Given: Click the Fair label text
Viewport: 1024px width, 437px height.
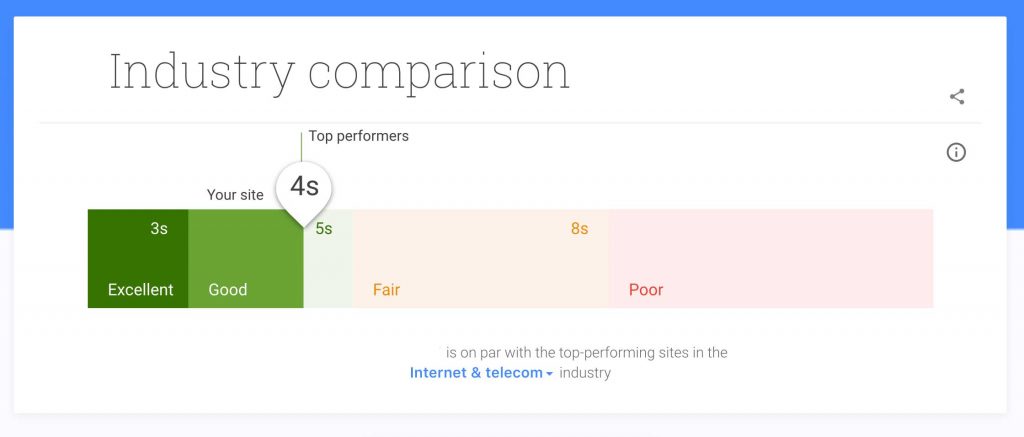Looking at the screenshot, I should coord(387,289).
